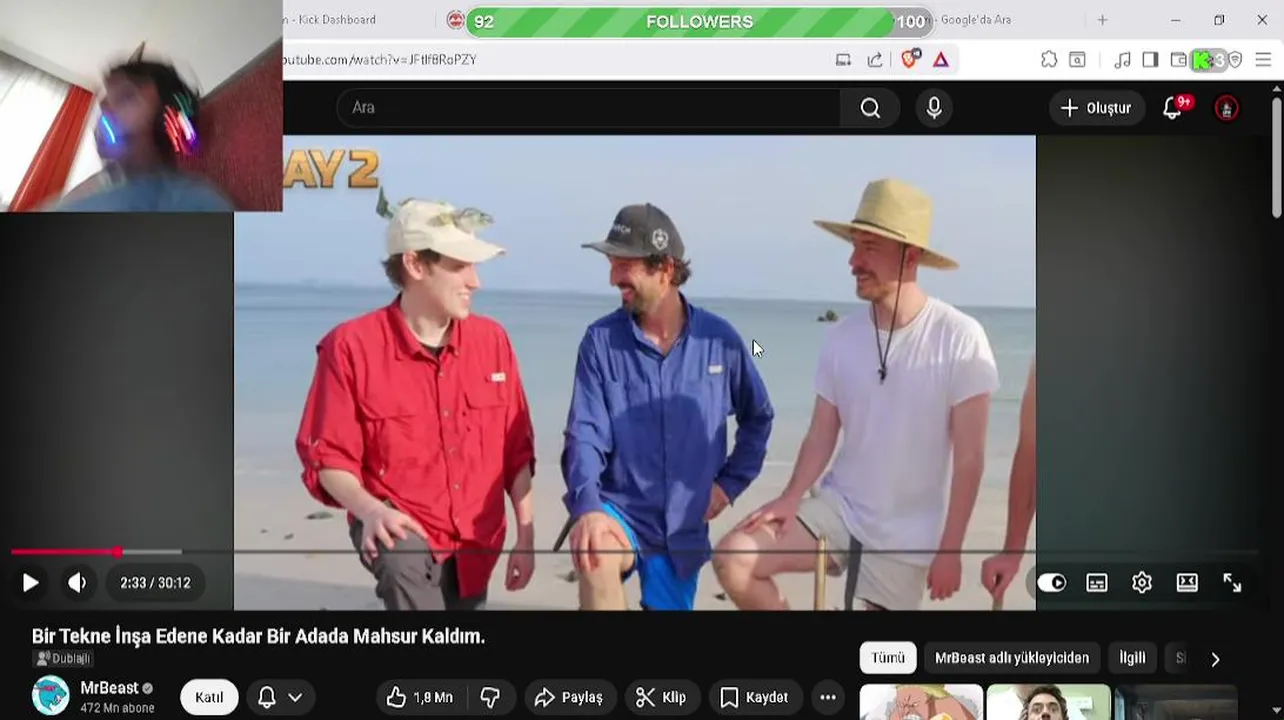
Task: Select the İlgili filter chip
Action: [x=1132, y=658]
